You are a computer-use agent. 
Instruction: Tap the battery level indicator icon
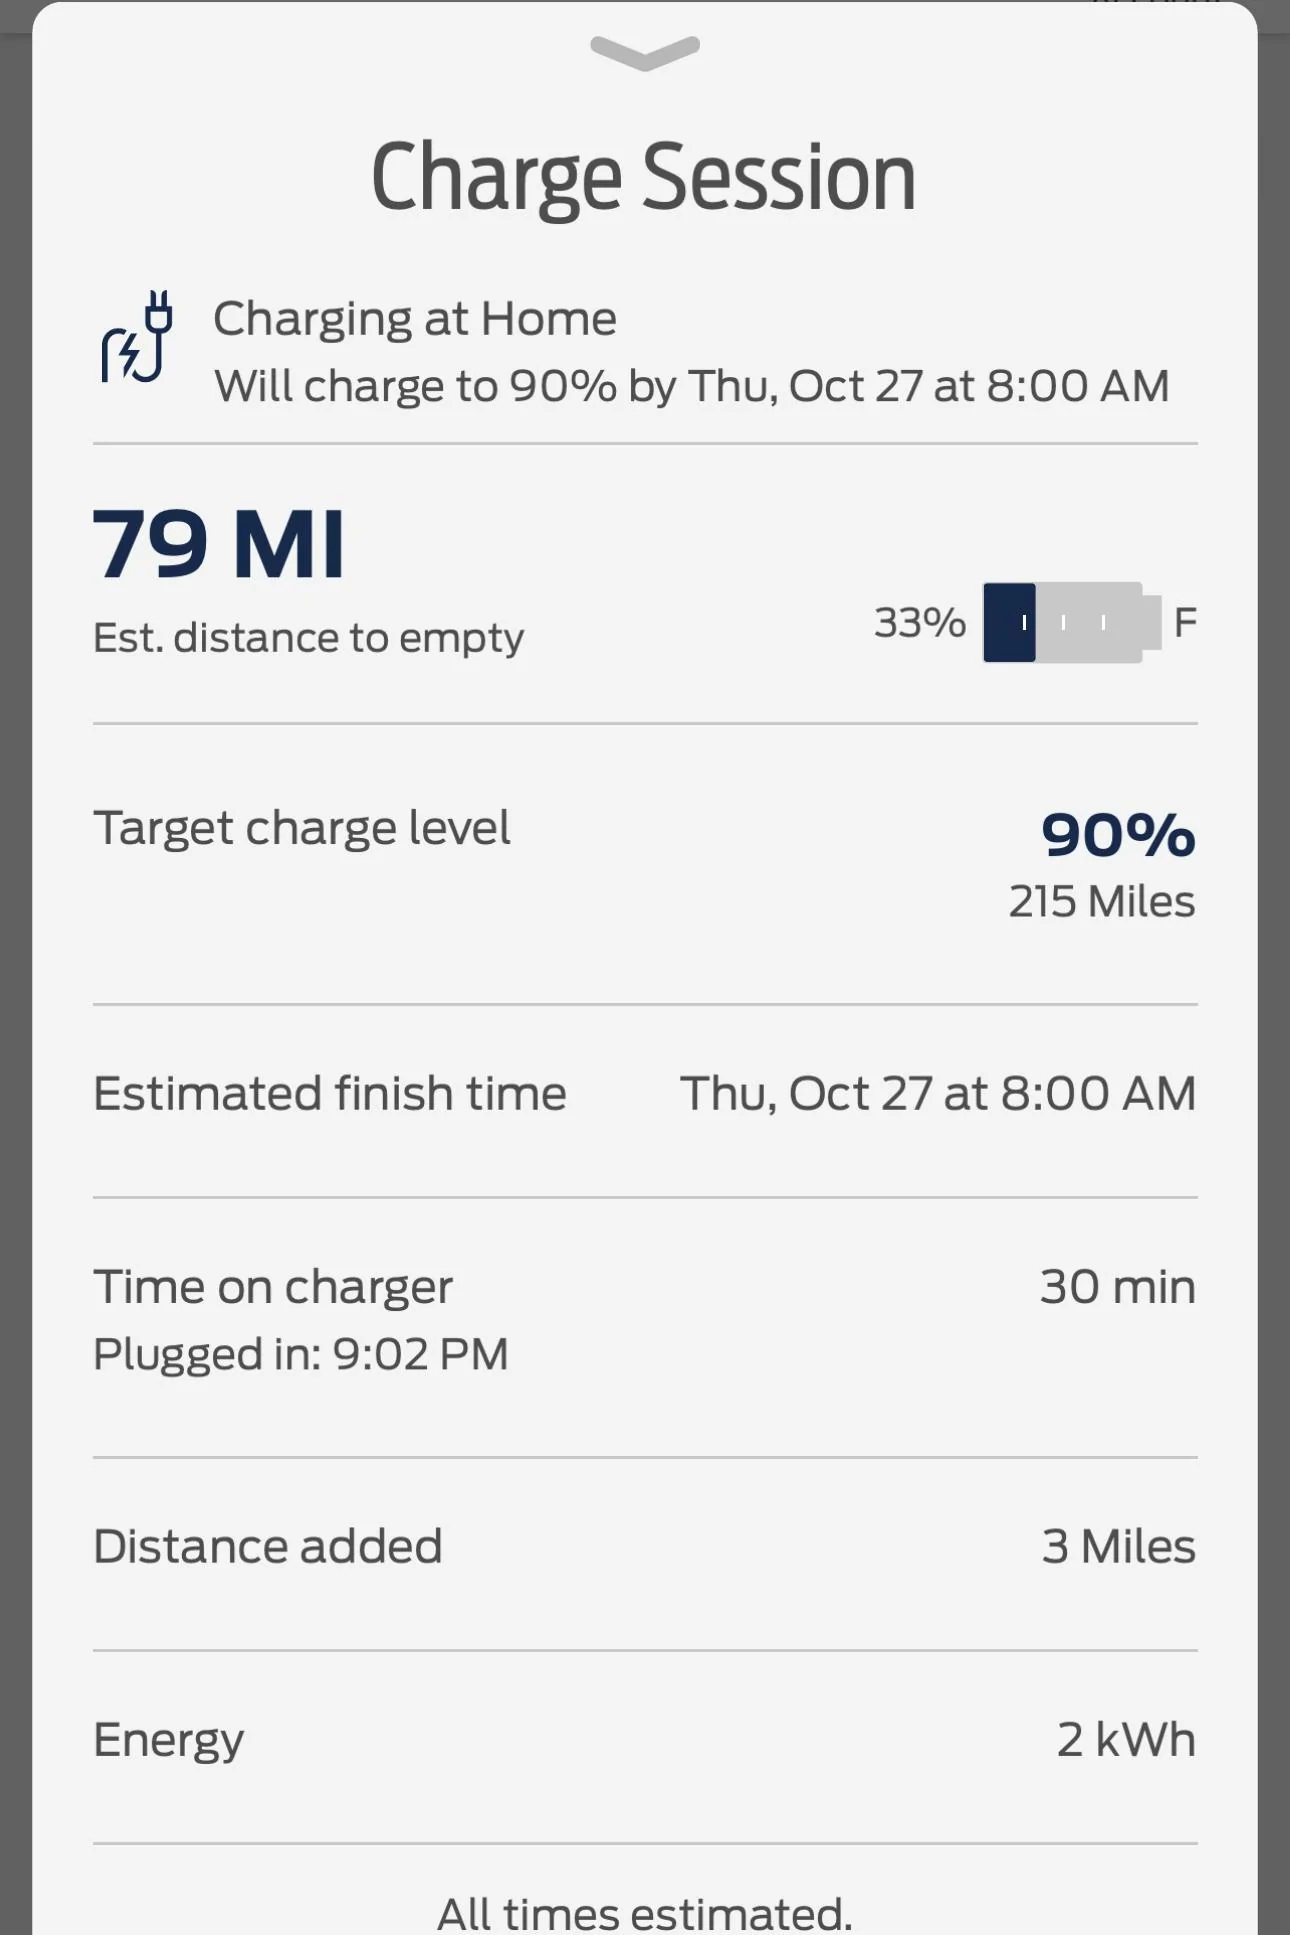(1071, 622)
